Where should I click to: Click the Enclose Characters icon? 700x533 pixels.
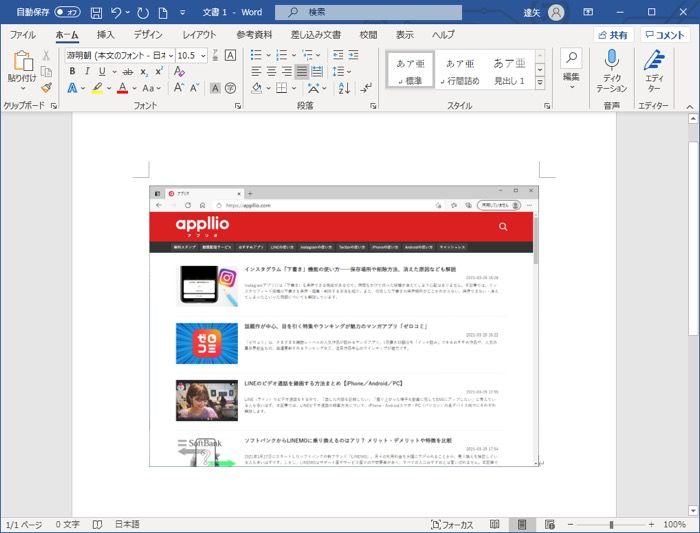pos(230,88)
